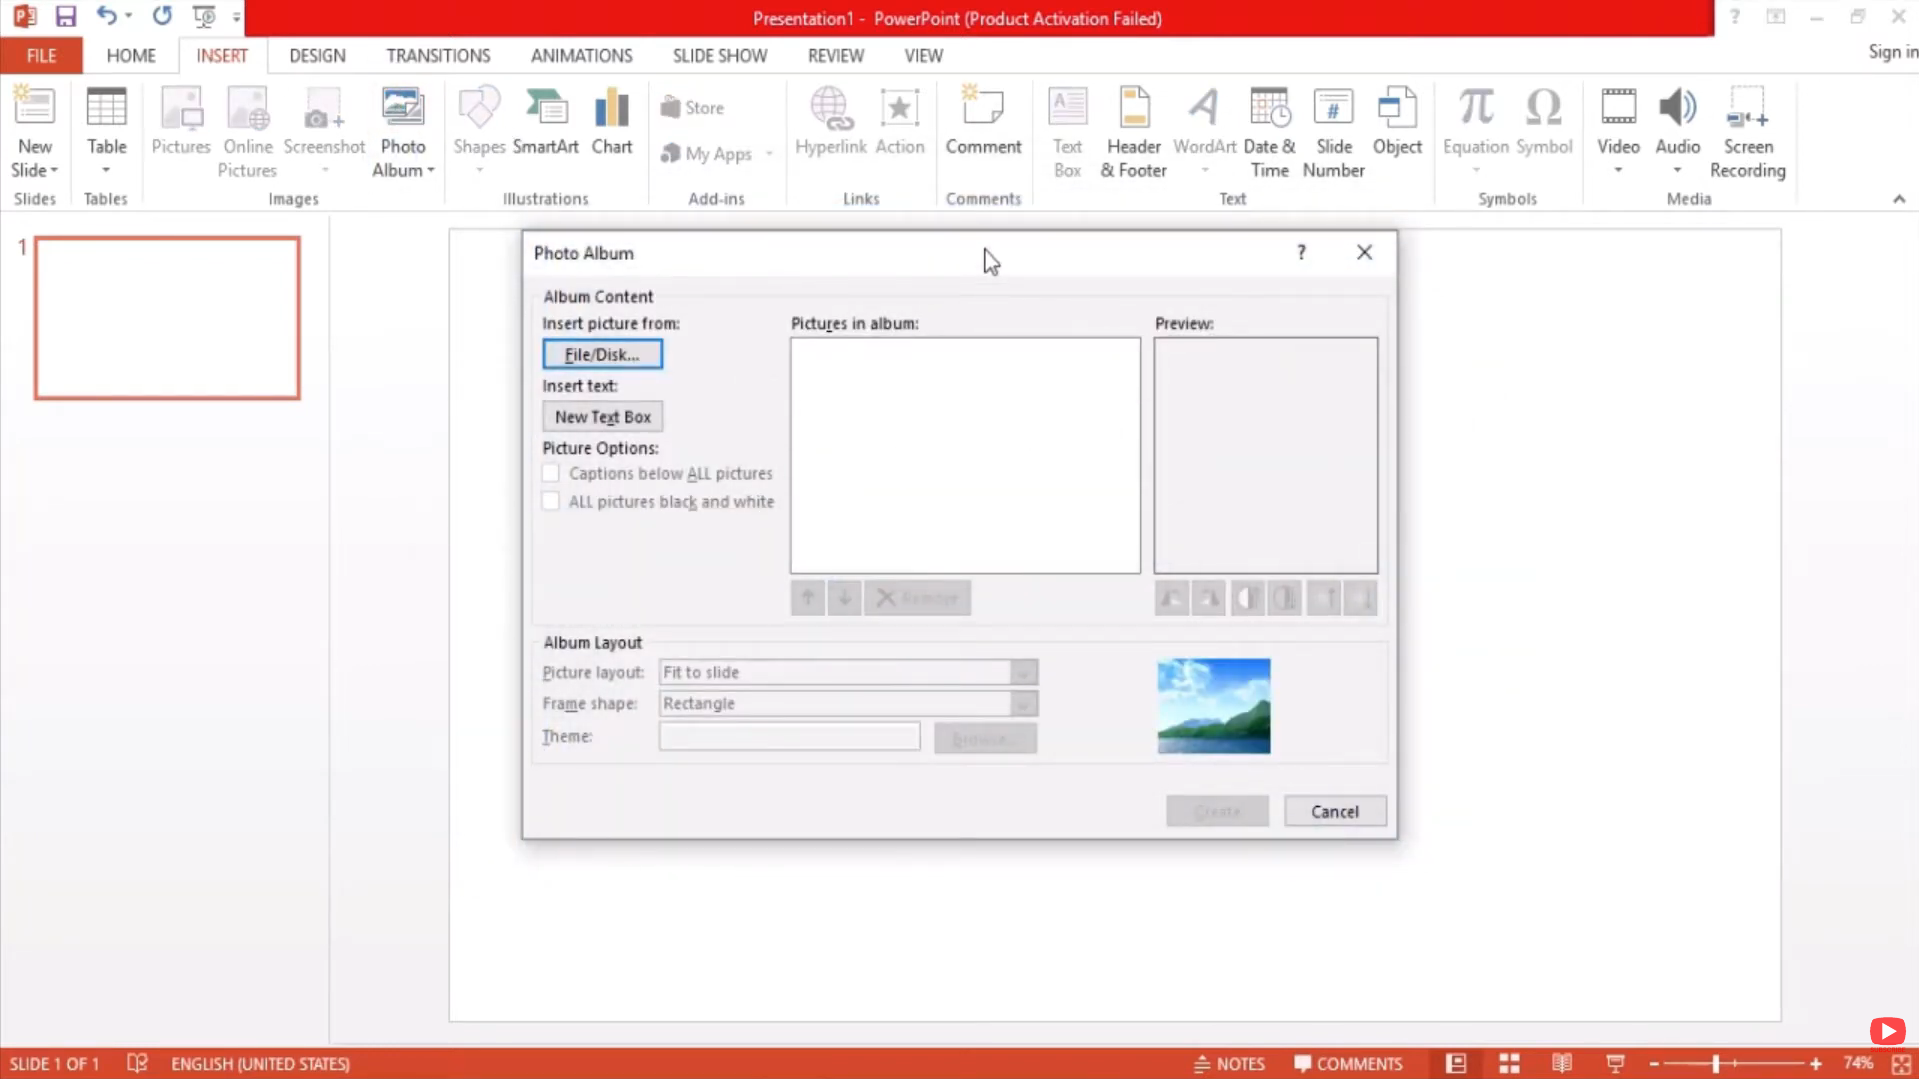Image resolution: width=1919 pixels, height=1079 pixels.
Task: Click the Pictures in album list box
Action: click(965, 455)
